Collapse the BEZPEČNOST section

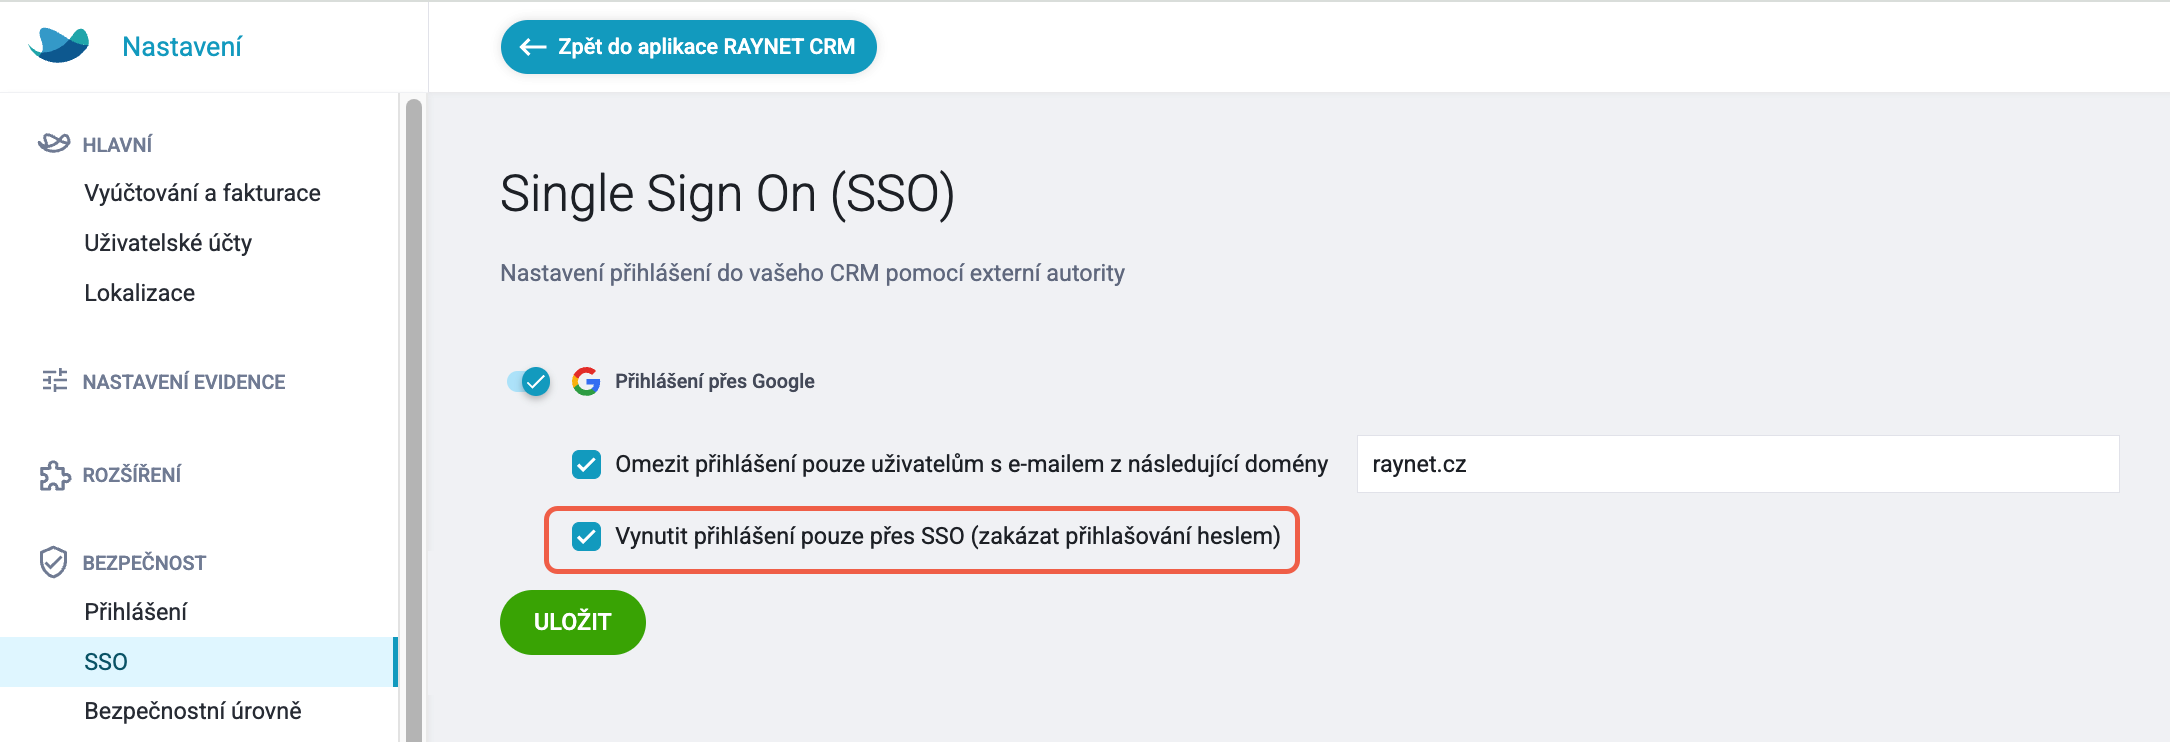(x=144, y=563)
